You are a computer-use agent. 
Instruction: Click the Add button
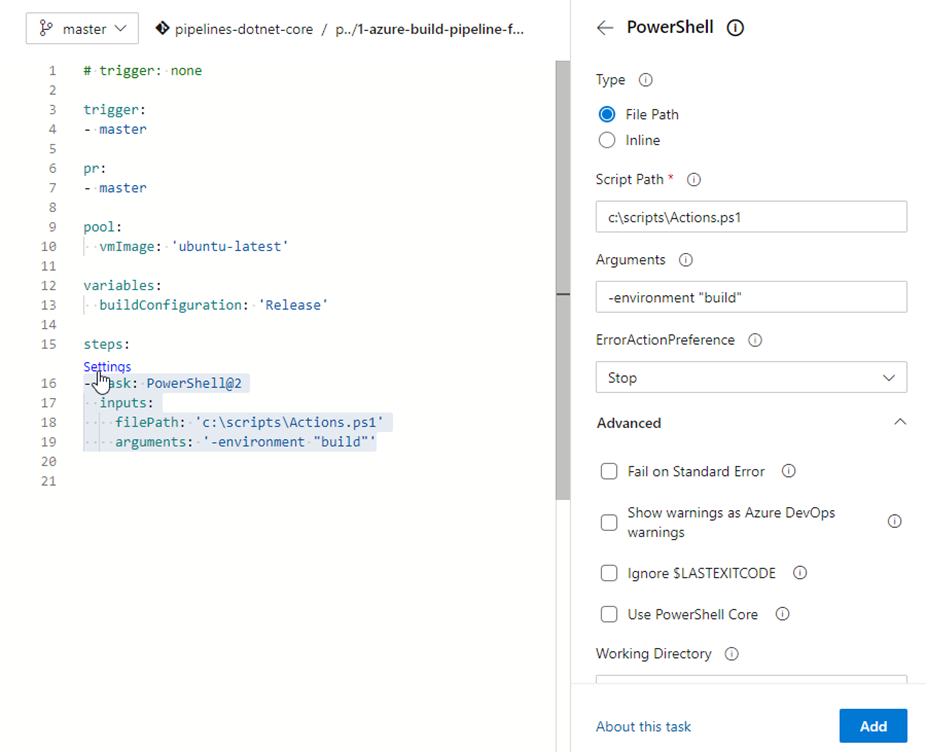pyautogui.click(x=872, y=726)
